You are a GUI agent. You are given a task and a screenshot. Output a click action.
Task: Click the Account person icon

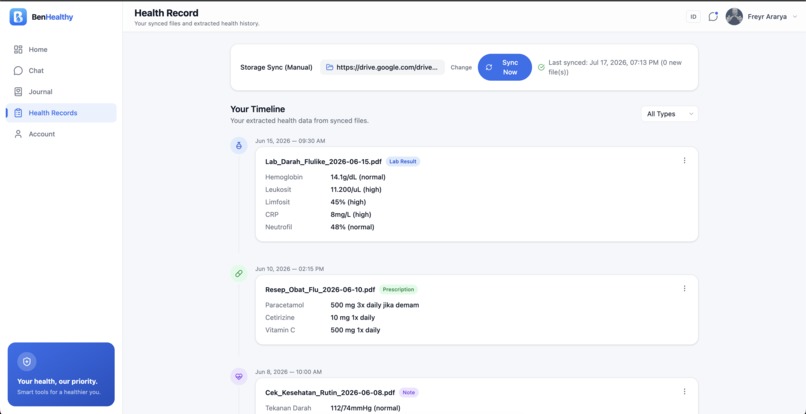18,134
